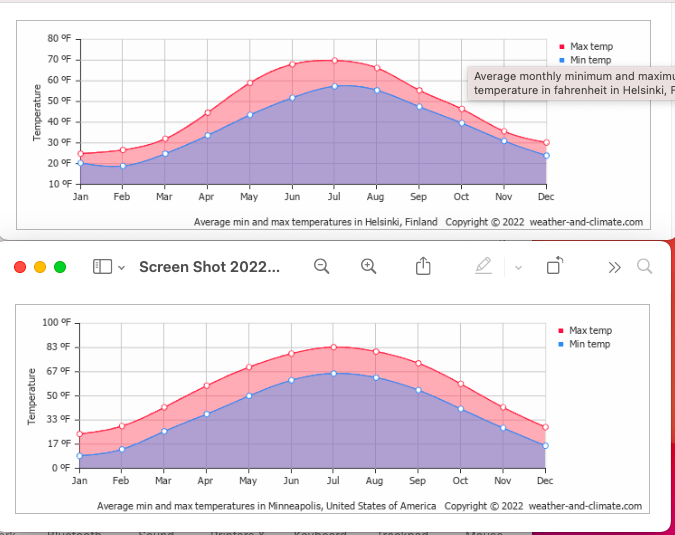This screenshot has height=535, width=675.
Task: Toggle the Preview sidebar view icon
Action: [102, 267]
